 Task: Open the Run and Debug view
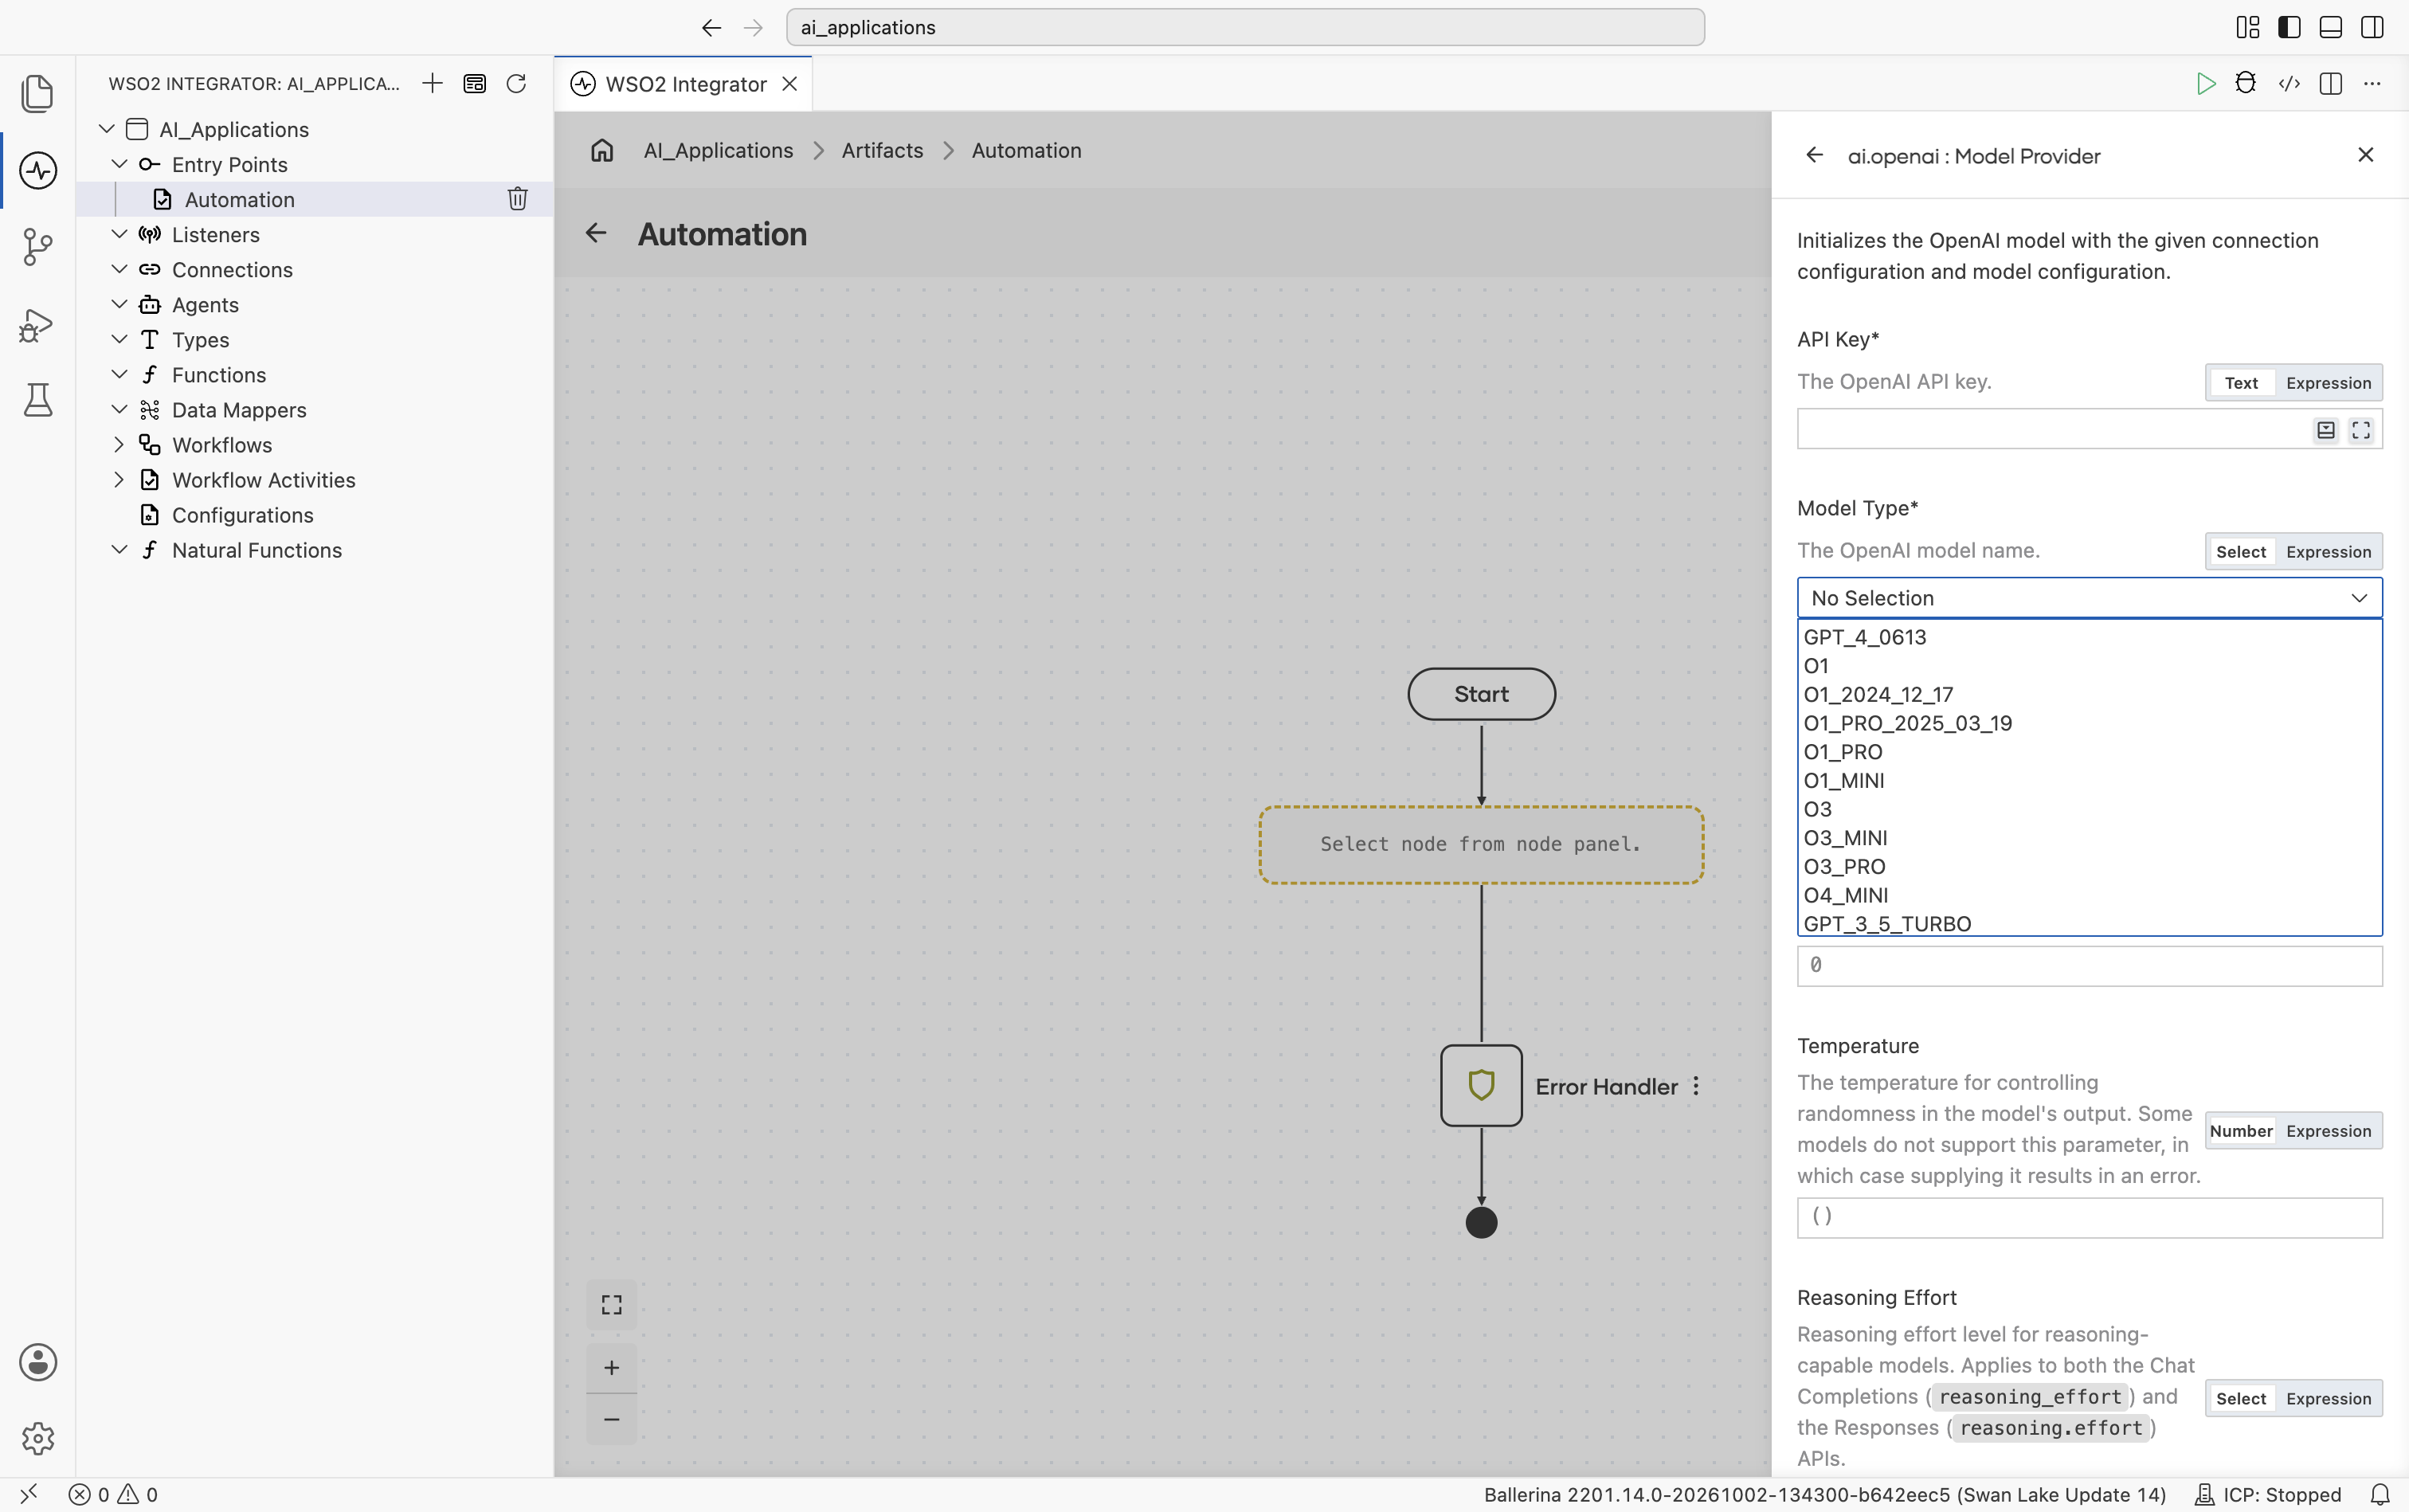(38, 324)
